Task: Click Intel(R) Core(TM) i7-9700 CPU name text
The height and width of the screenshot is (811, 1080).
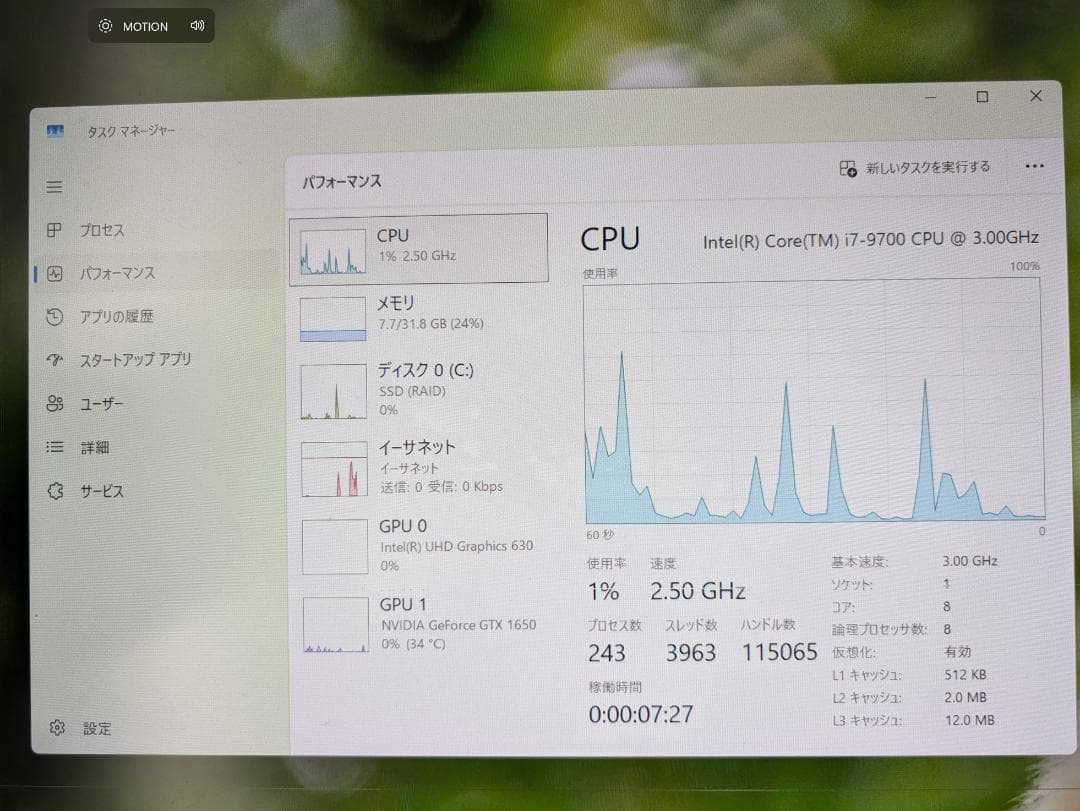Action: [871, 240]
